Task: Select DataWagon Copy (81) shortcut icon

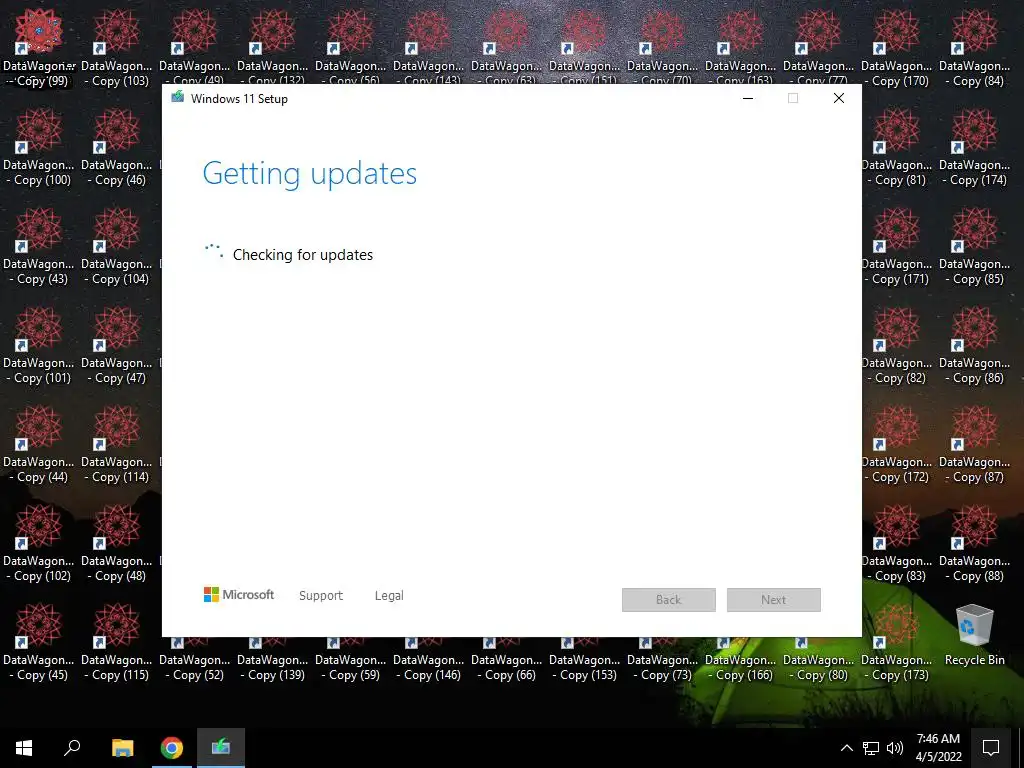Action: coord(897,148)
